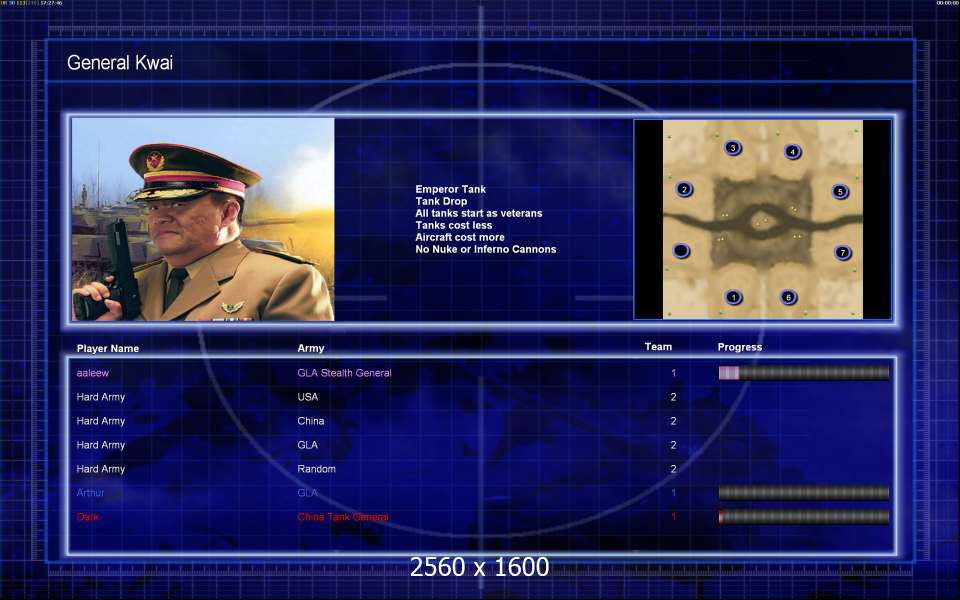Select start position 3 on the minimap
The height and width of the screenshot is (600, 960).
click(732, 148)
